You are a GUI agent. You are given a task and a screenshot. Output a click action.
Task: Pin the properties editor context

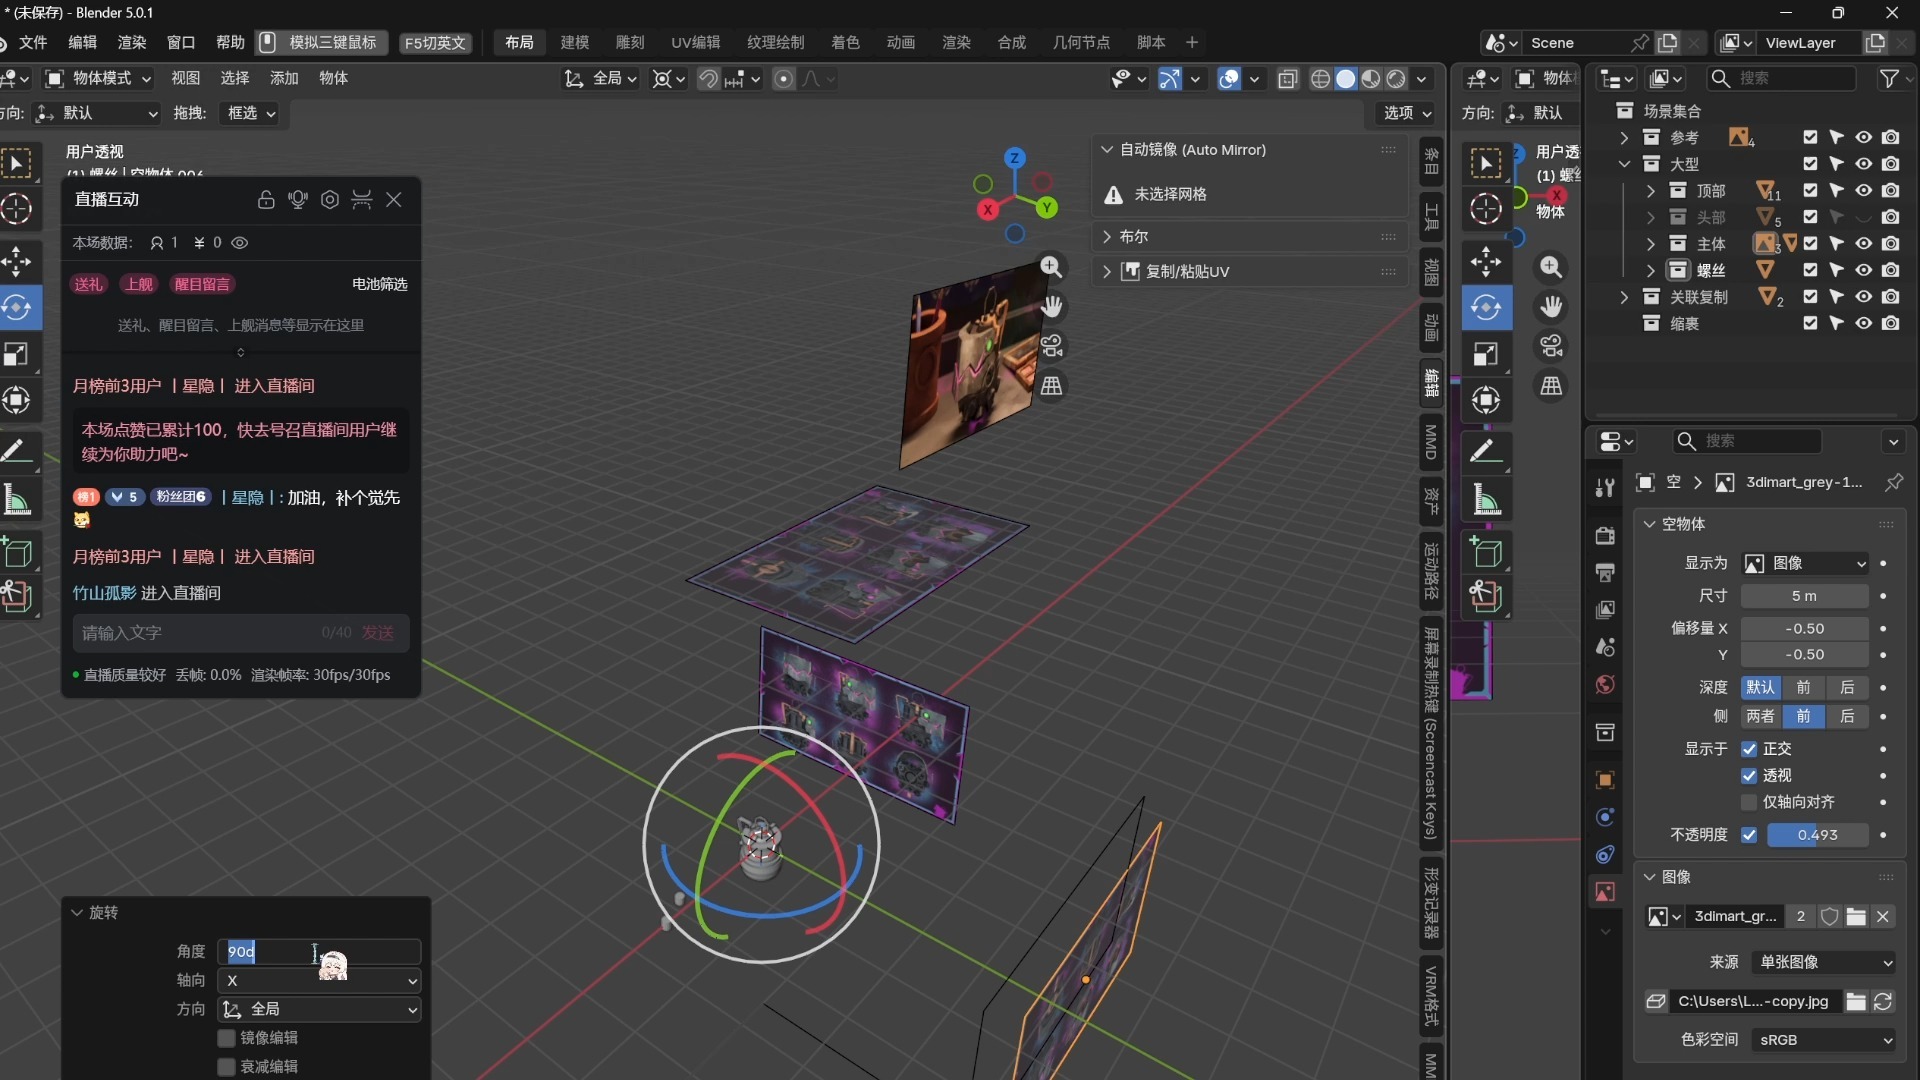coord(1894,483)
